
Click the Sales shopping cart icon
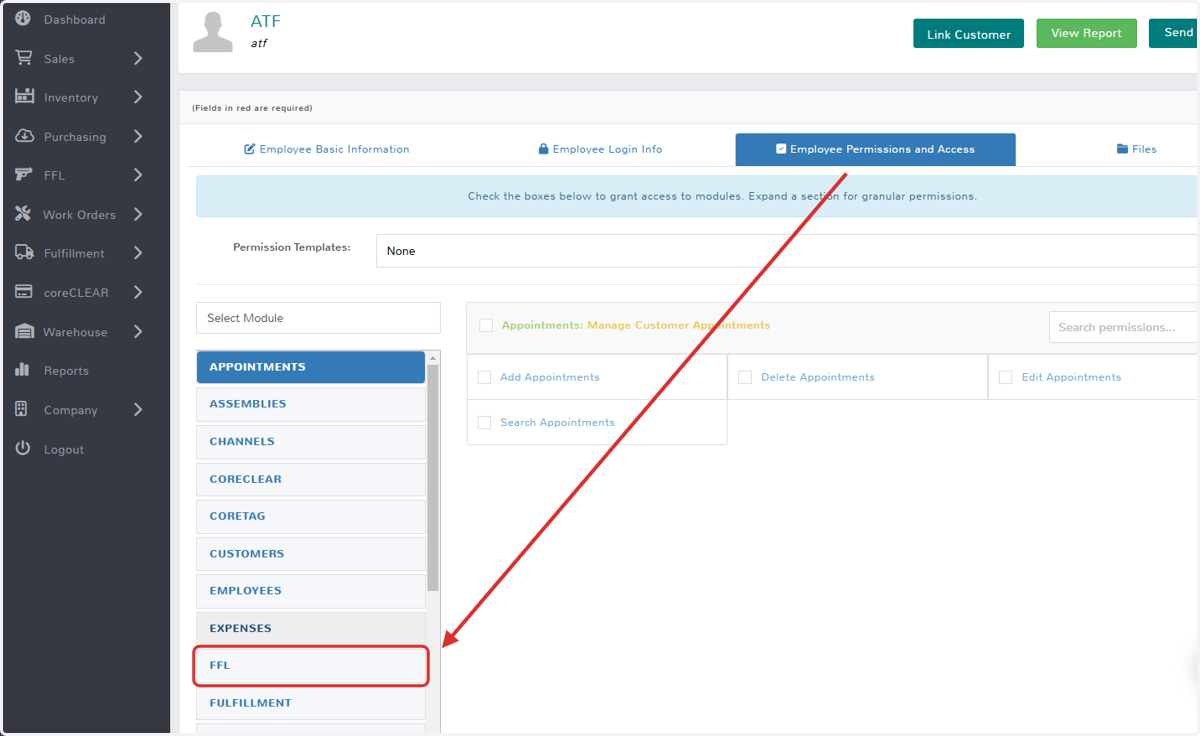tap(23, 58)
